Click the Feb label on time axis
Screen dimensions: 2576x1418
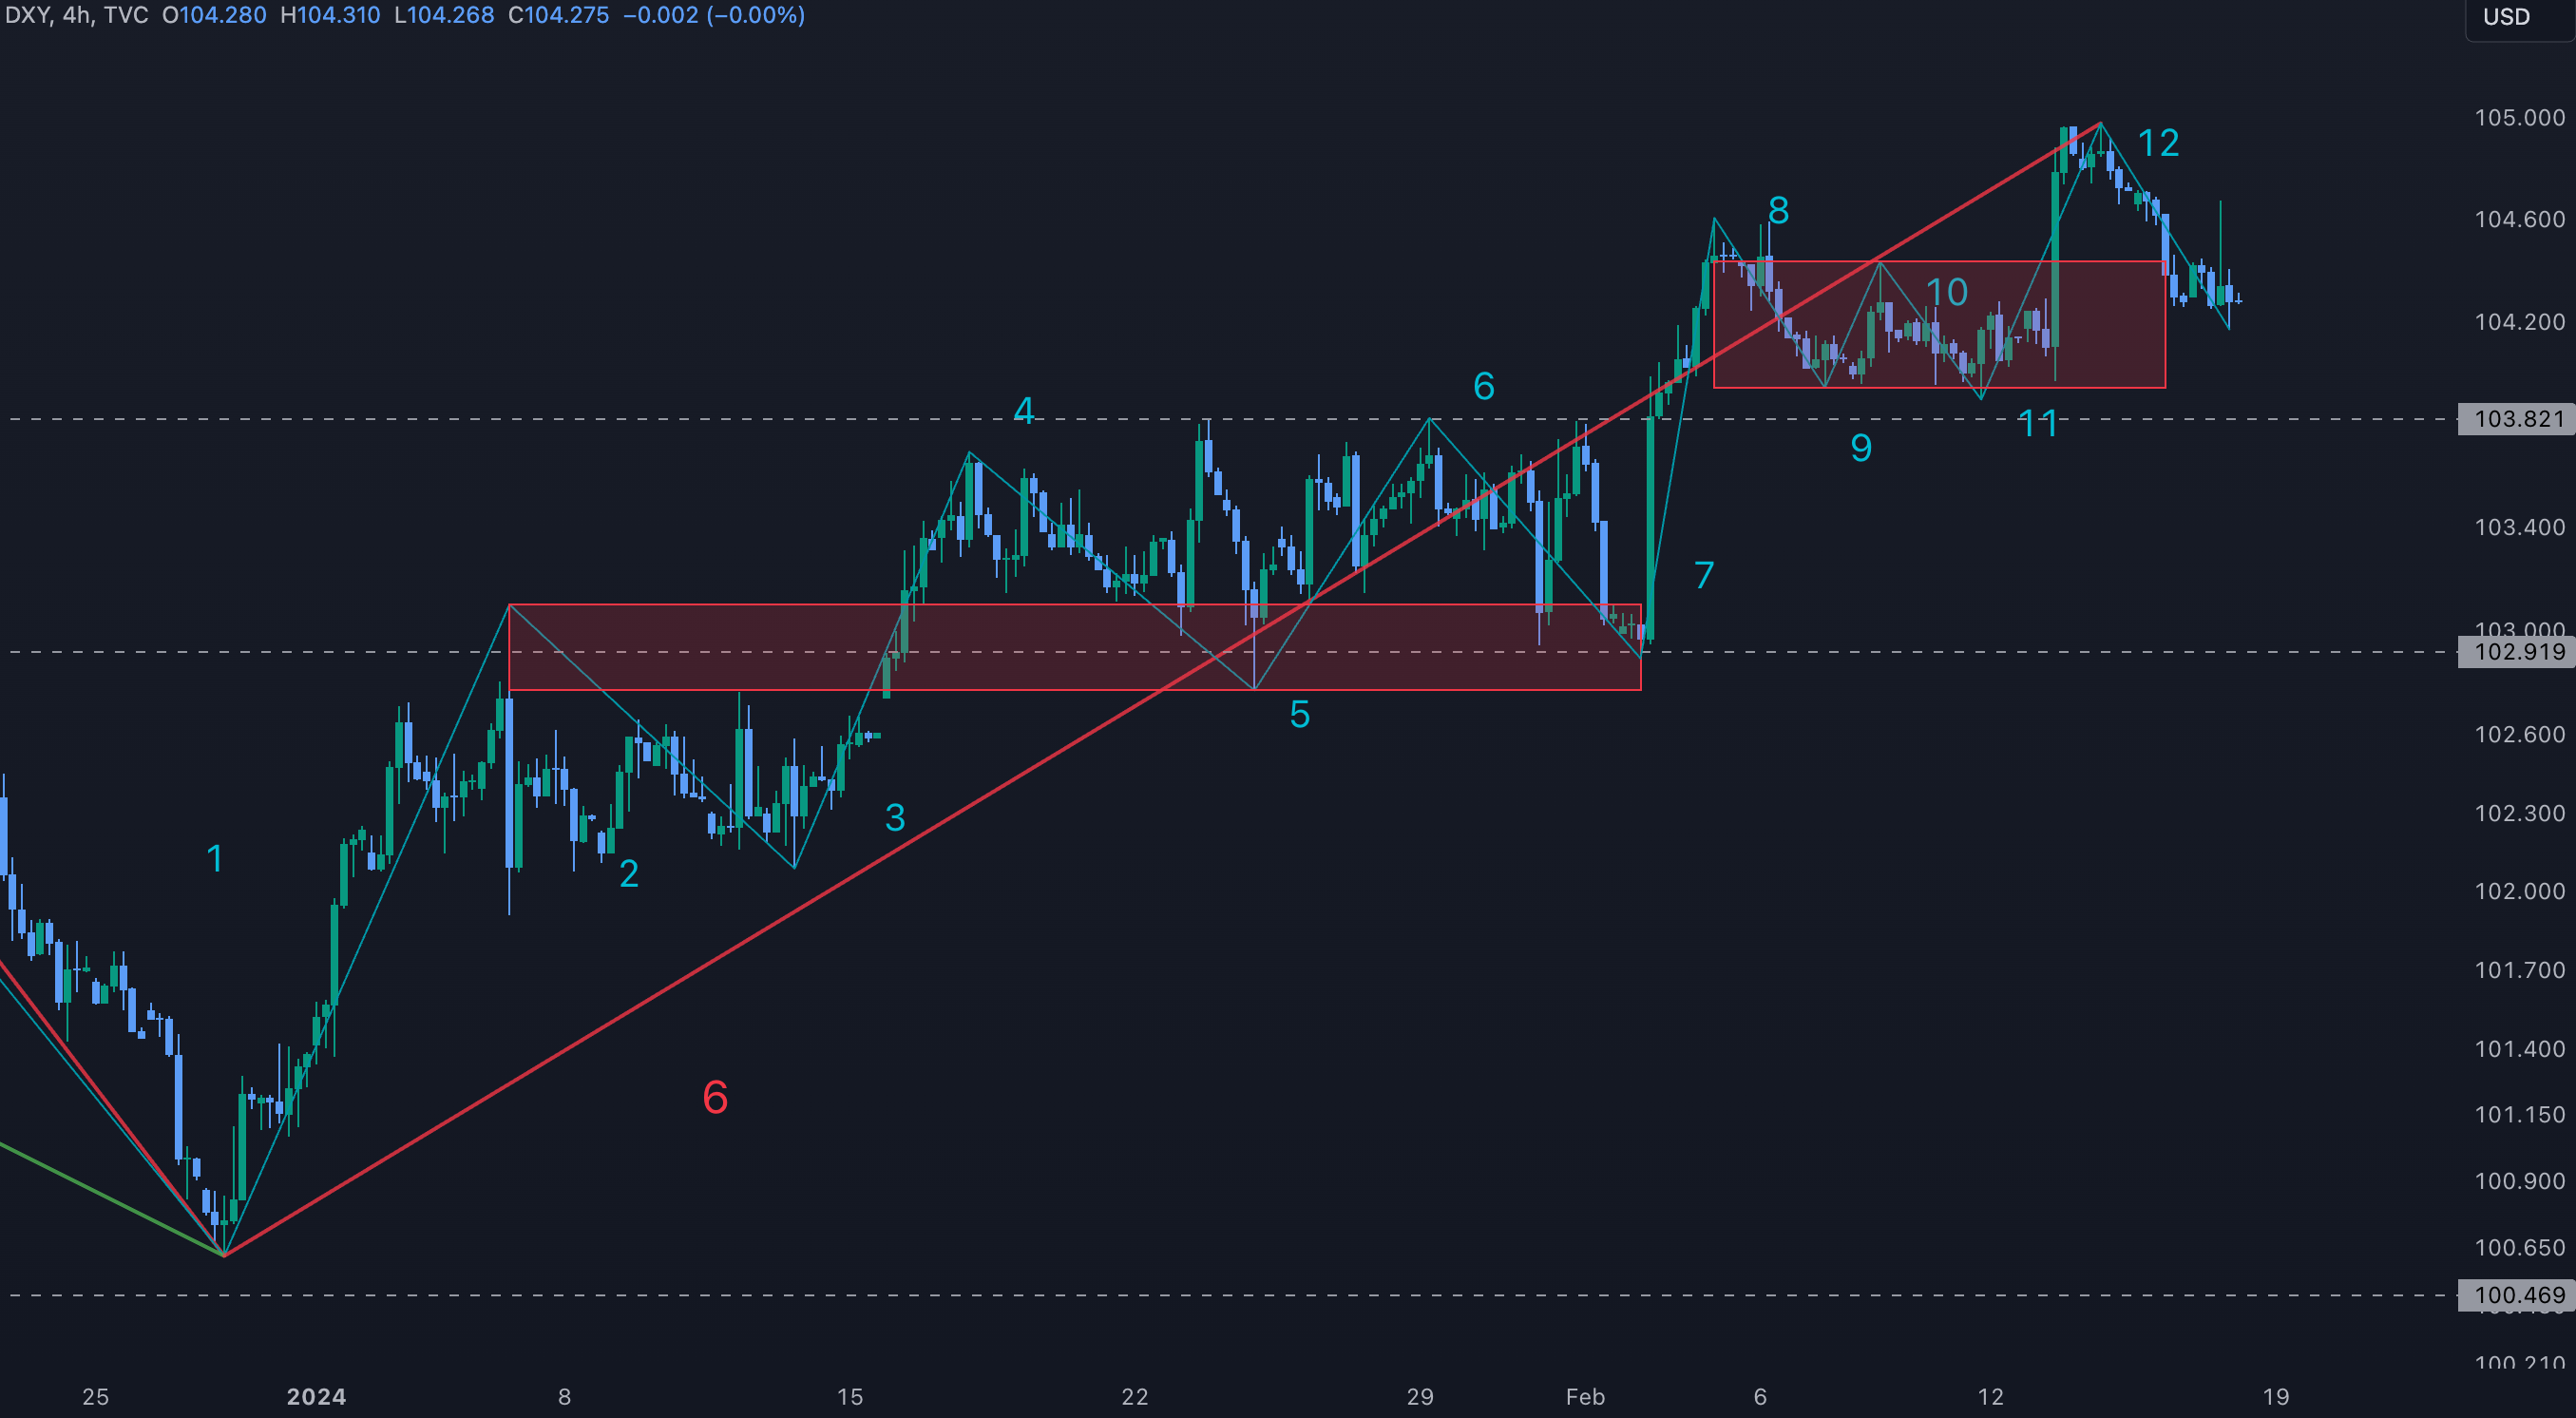[x=1585, y=1396]
